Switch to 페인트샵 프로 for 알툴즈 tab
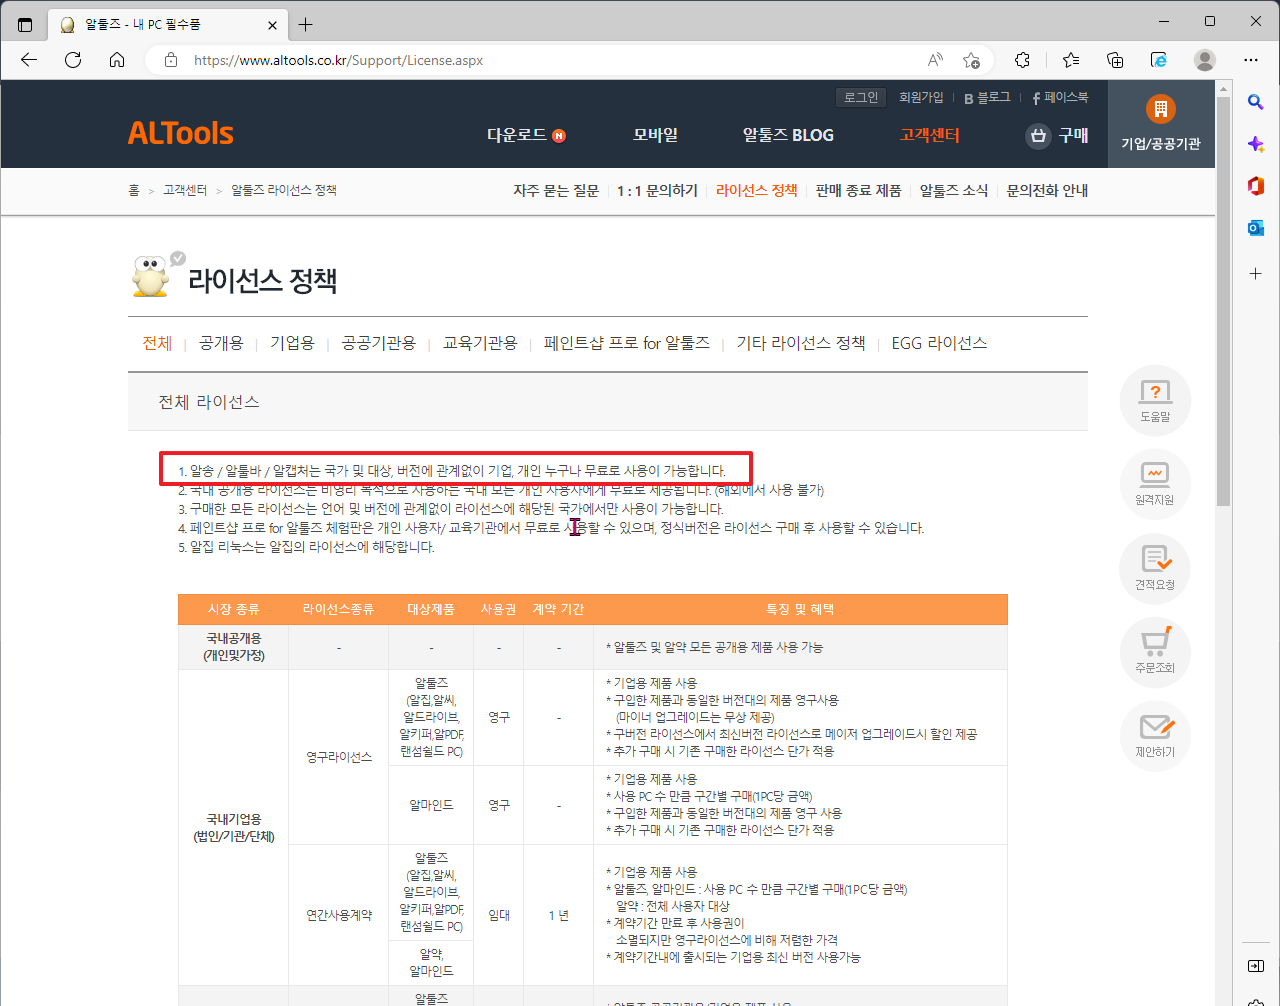Viewport: 1280px width, 1006px height. click(x=627, y=343)
